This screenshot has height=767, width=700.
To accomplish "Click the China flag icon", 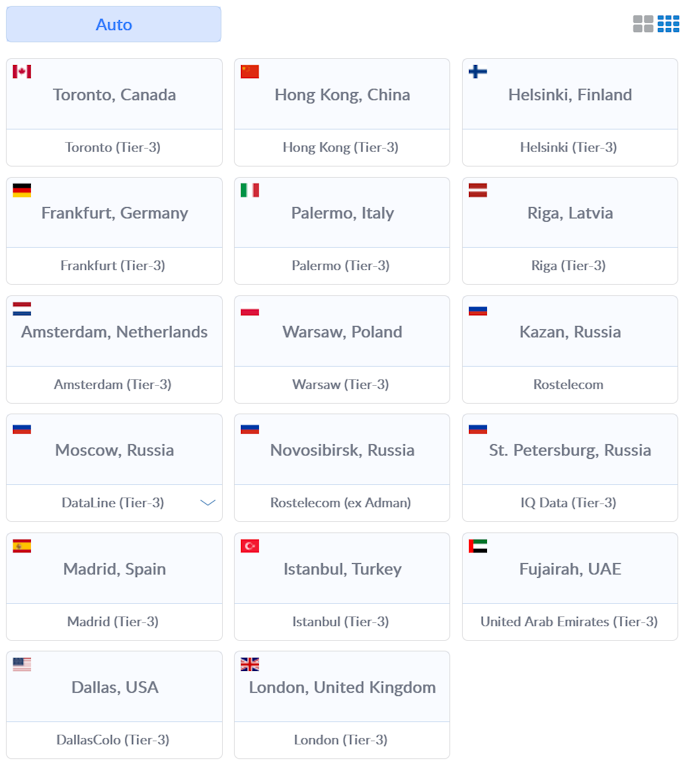I will point(250,71).
